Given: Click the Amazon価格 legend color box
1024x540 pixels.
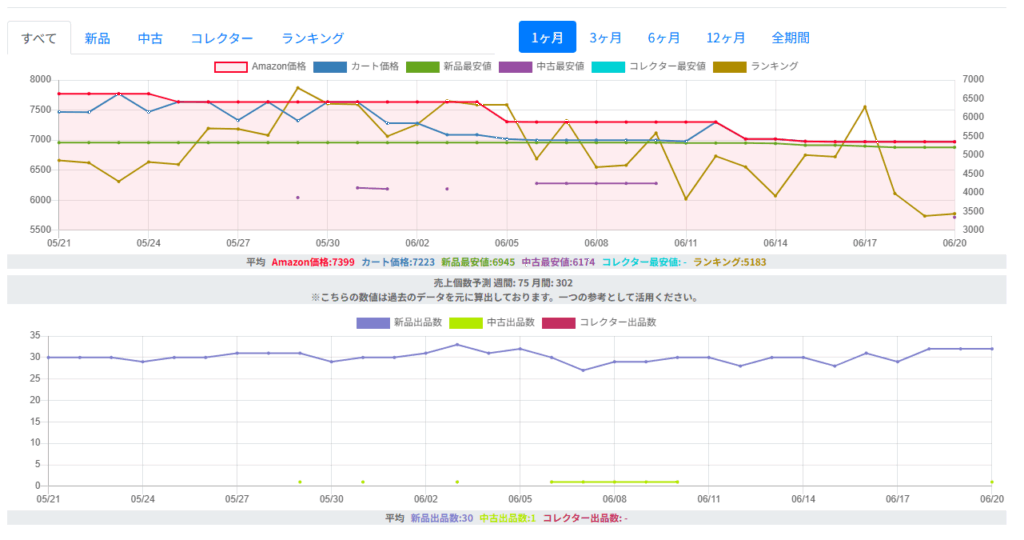Looking at the screenshot, I should [x=231, y=67].
